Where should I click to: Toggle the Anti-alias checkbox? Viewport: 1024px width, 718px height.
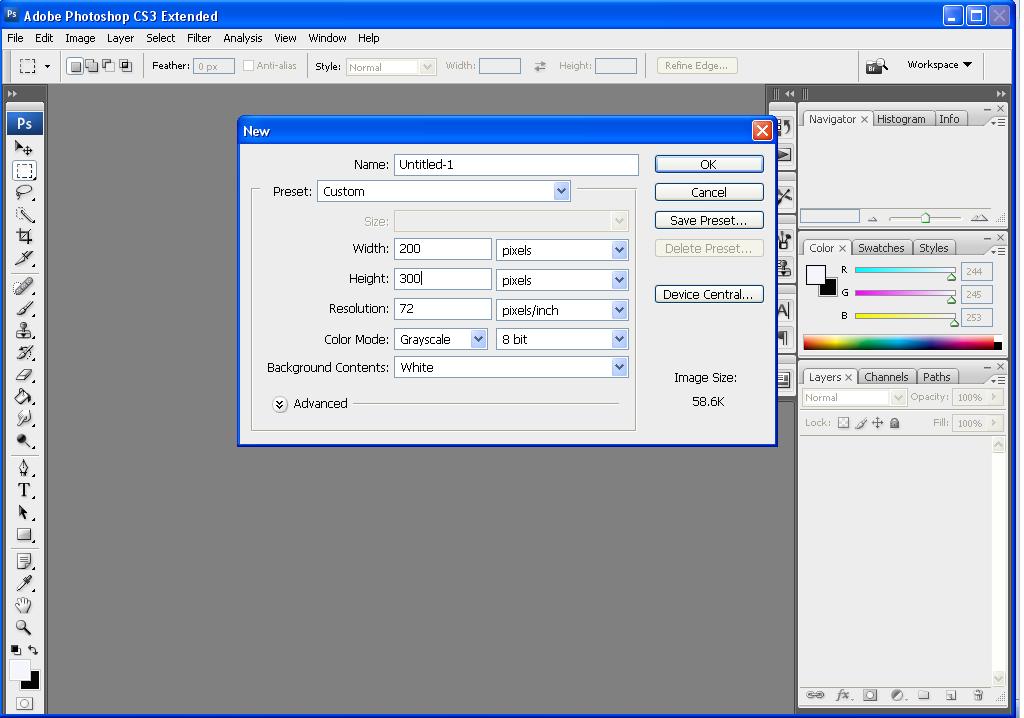point(249,66)
